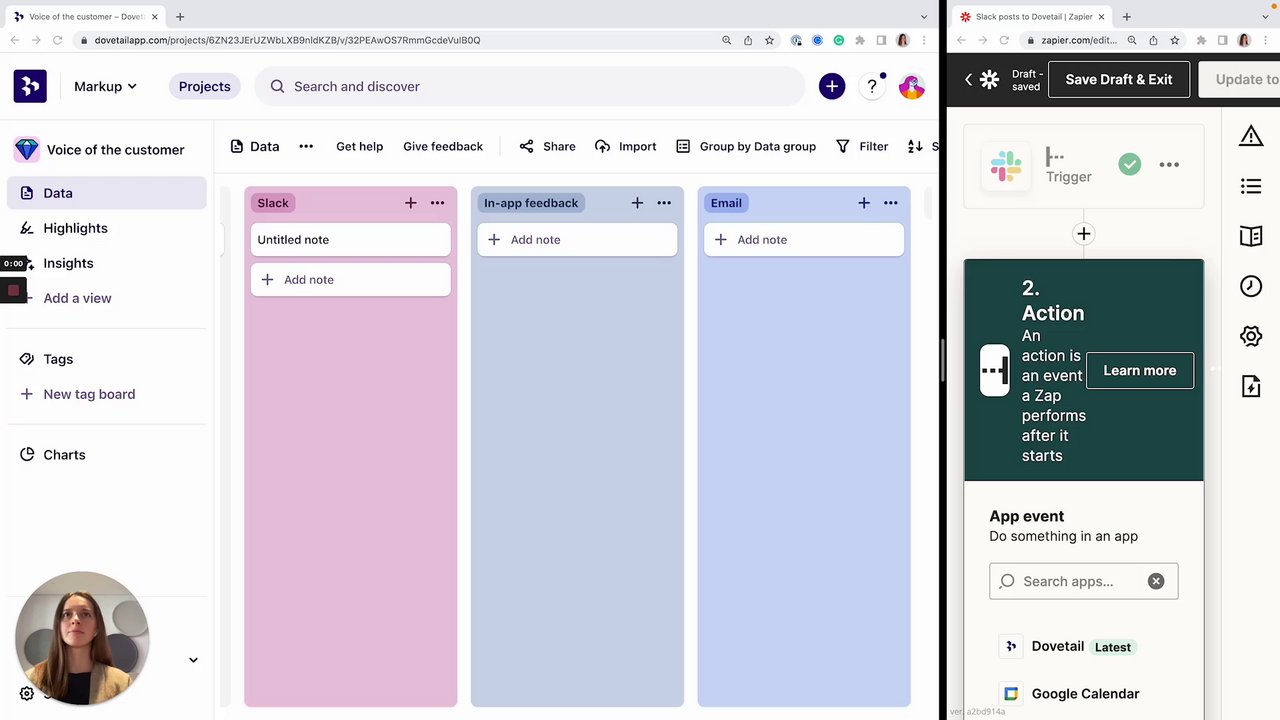Open a new tab in the Dovetail window
The image size is (1280, 720).
pos(180,17)
